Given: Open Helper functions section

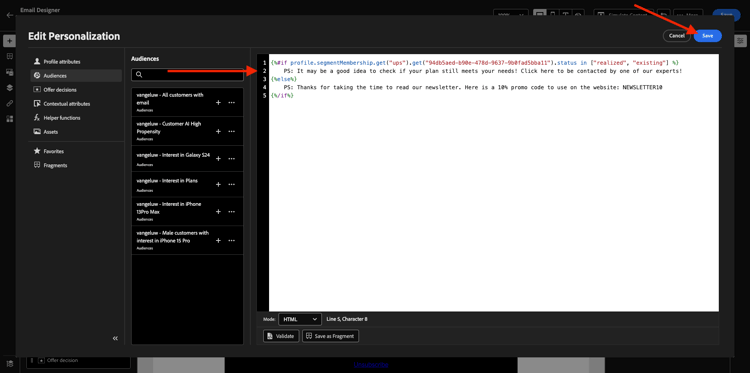Looking at the screenshot, I should click(76, 118).
